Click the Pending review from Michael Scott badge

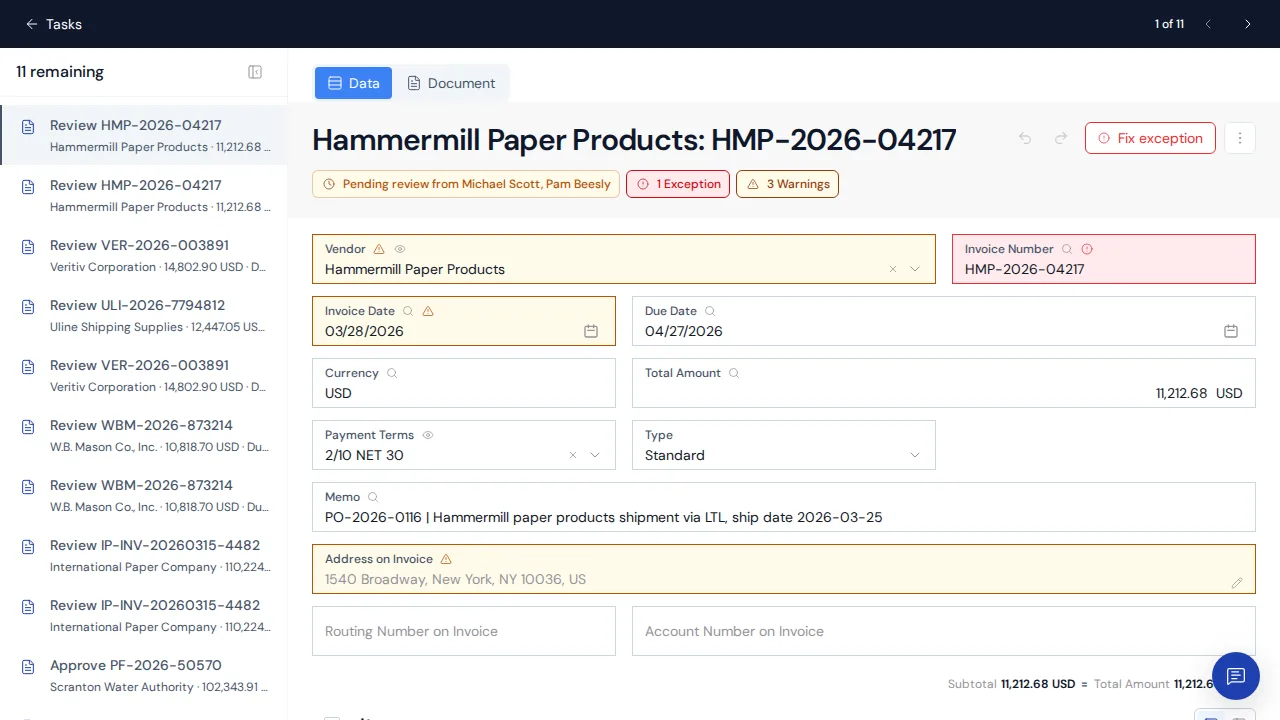point(466,184)
